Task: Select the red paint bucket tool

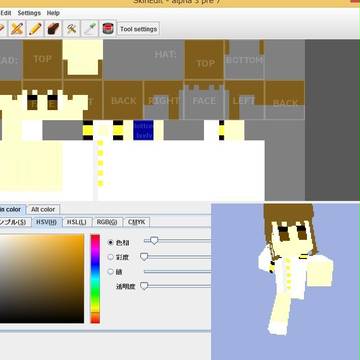Action: click(108, 29)
